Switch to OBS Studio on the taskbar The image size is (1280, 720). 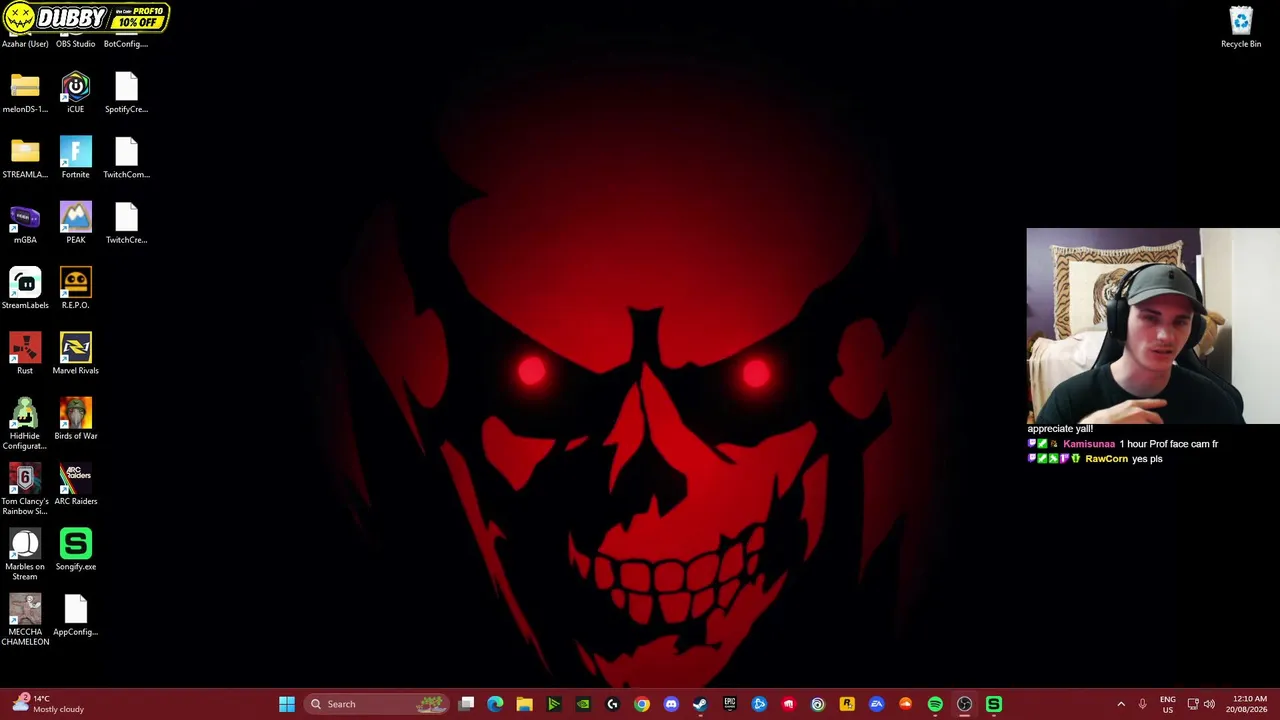click(x=964, y=704)
